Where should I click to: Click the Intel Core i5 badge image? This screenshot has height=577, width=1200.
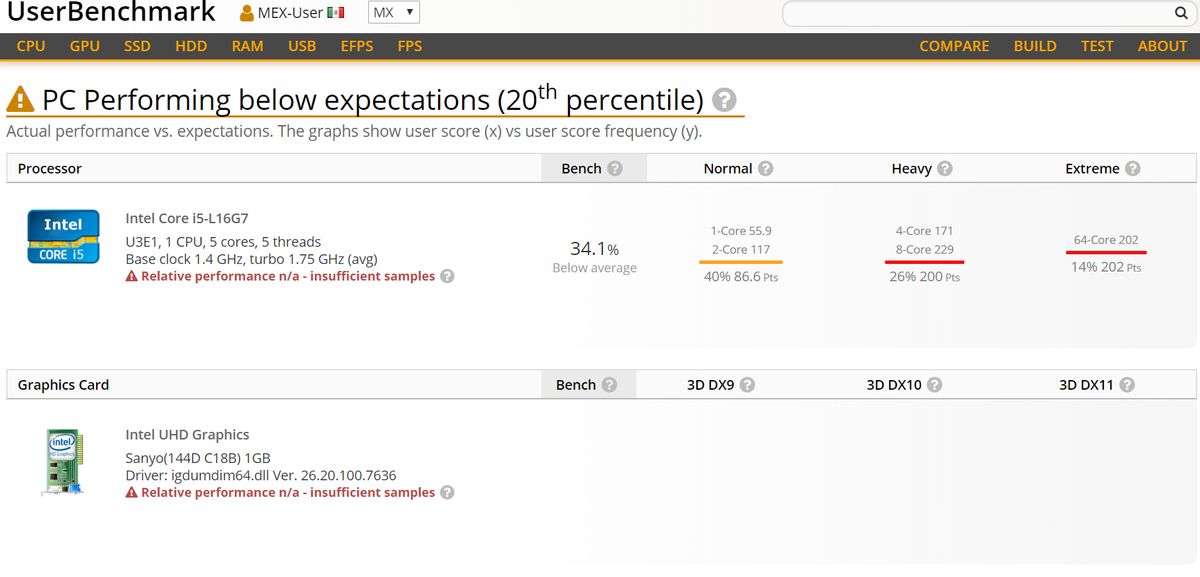coord(62,237)
